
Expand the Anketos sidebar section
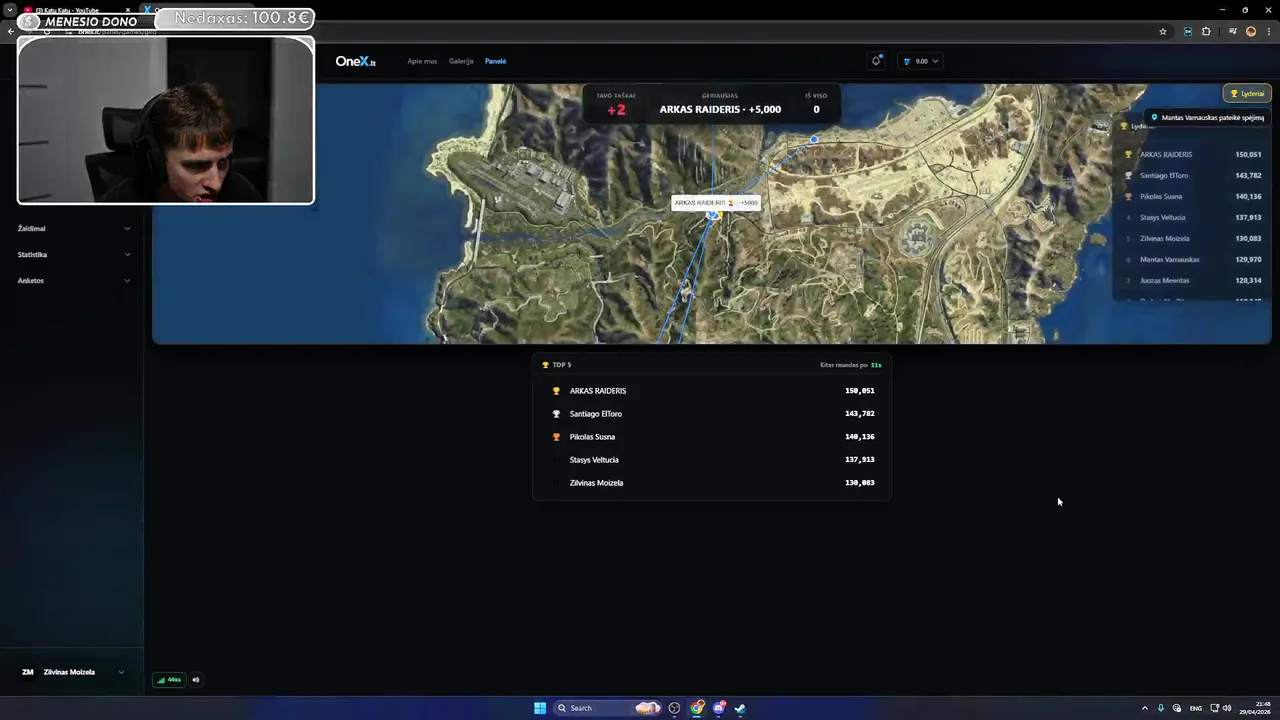(x=73, y=280)
